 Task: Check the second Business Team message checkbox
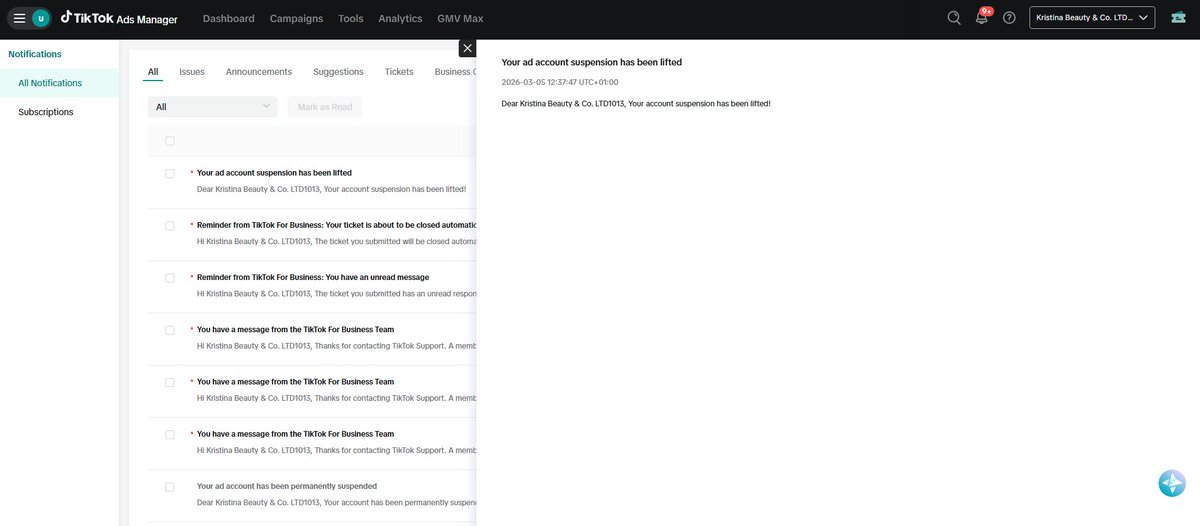coord(170,382)
